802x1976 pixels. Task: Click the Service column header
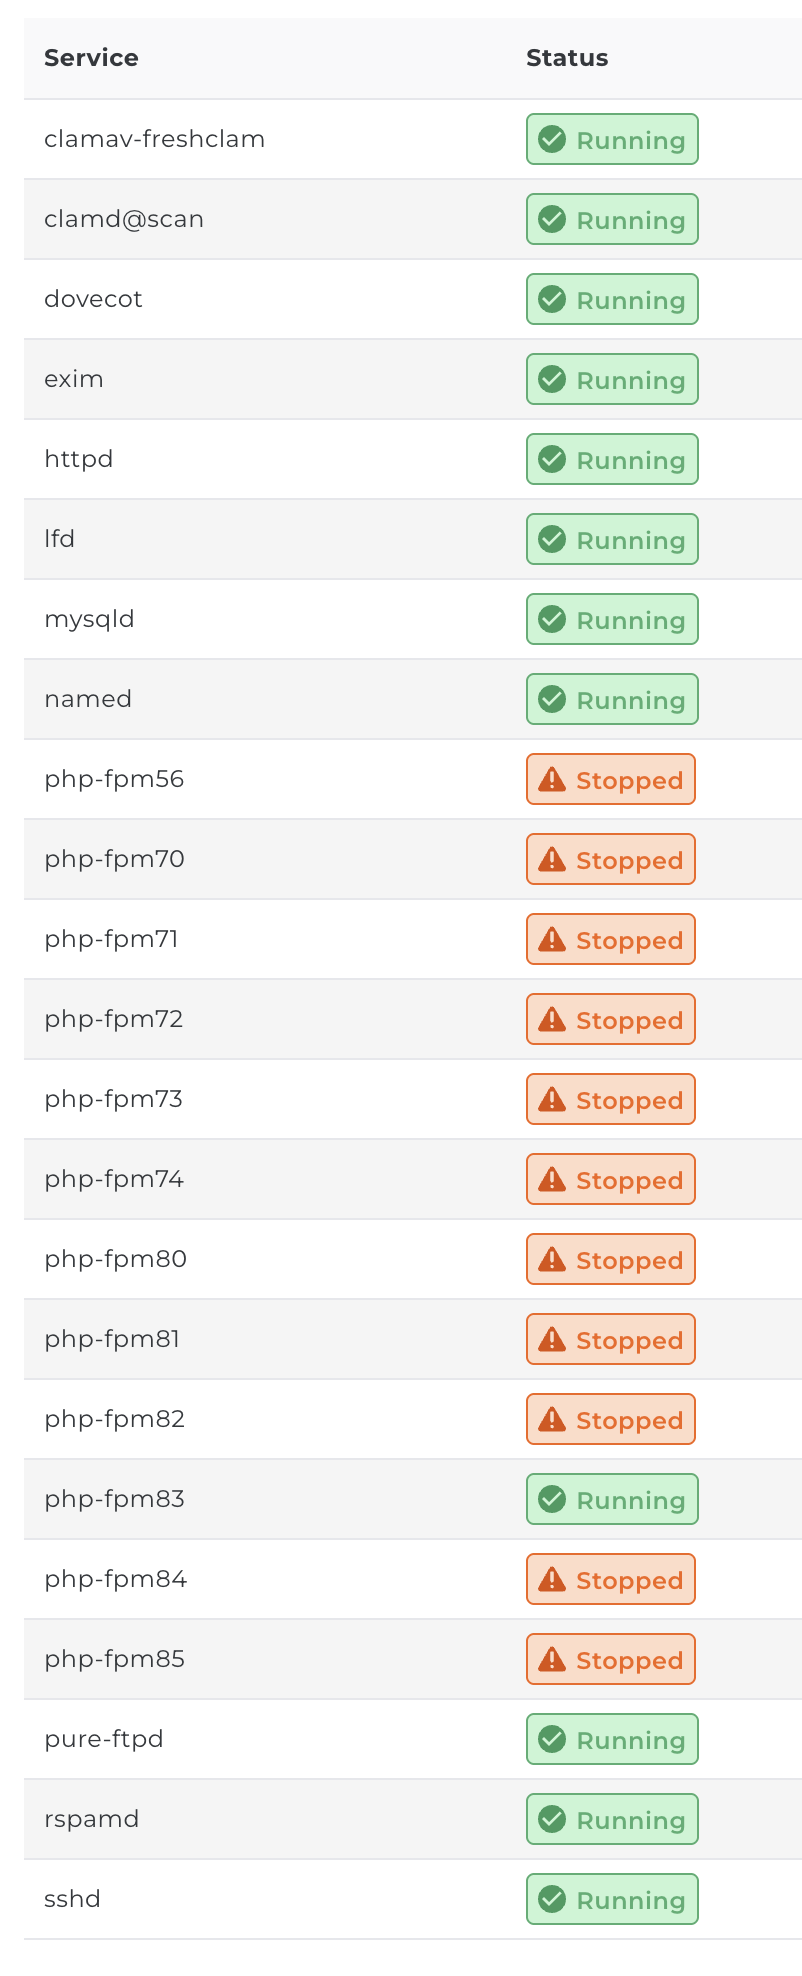click(x=91, y=58)
